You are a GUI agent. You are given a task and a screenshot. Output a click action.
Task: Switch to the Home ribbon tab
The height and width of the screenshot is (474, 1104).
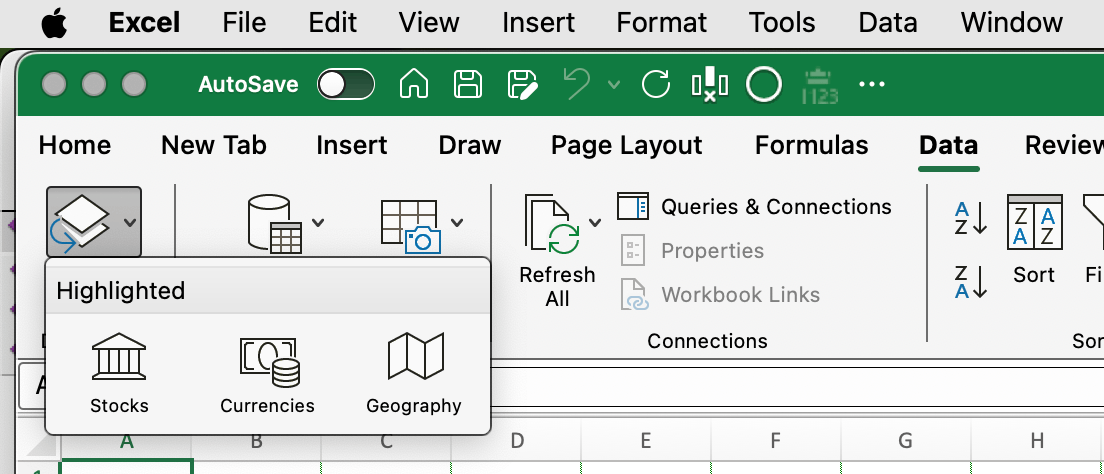[75, 145]
